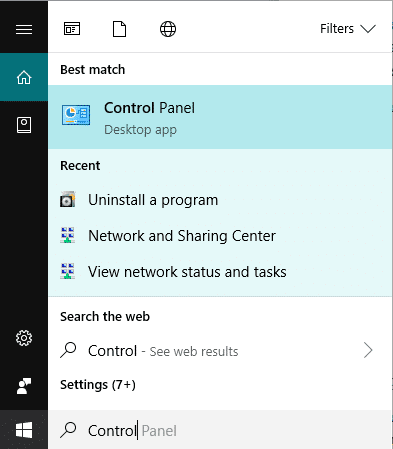The image size is (393, 449).
Task: Expand the Settings (7+) section
Action: pos(98,385)
